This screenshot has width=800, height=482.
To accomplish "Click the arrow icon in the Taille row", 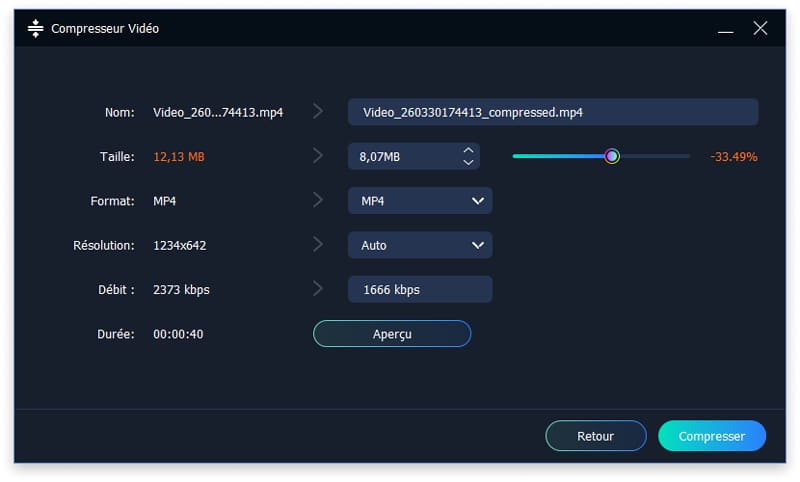I will (x=318, y=156).
